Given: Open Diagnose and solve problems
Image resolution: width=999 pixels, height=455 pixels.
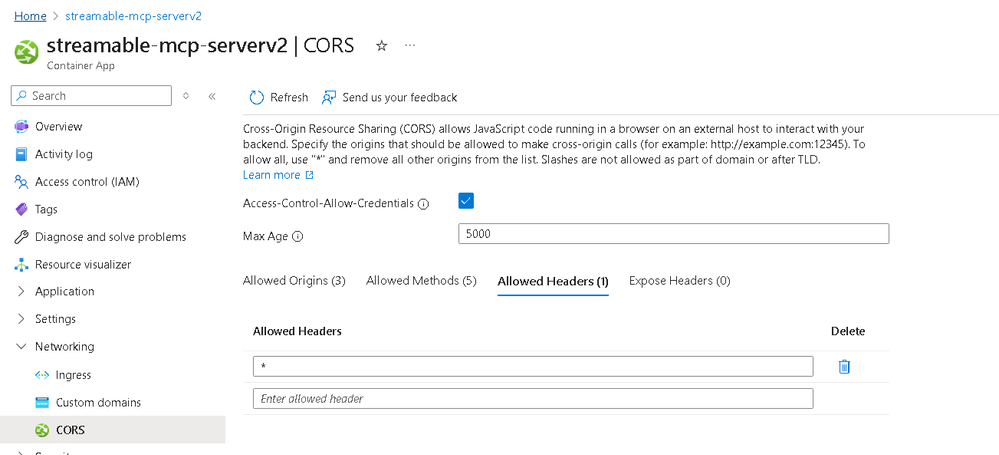Looking at the screenshot, I should [110, 237].
